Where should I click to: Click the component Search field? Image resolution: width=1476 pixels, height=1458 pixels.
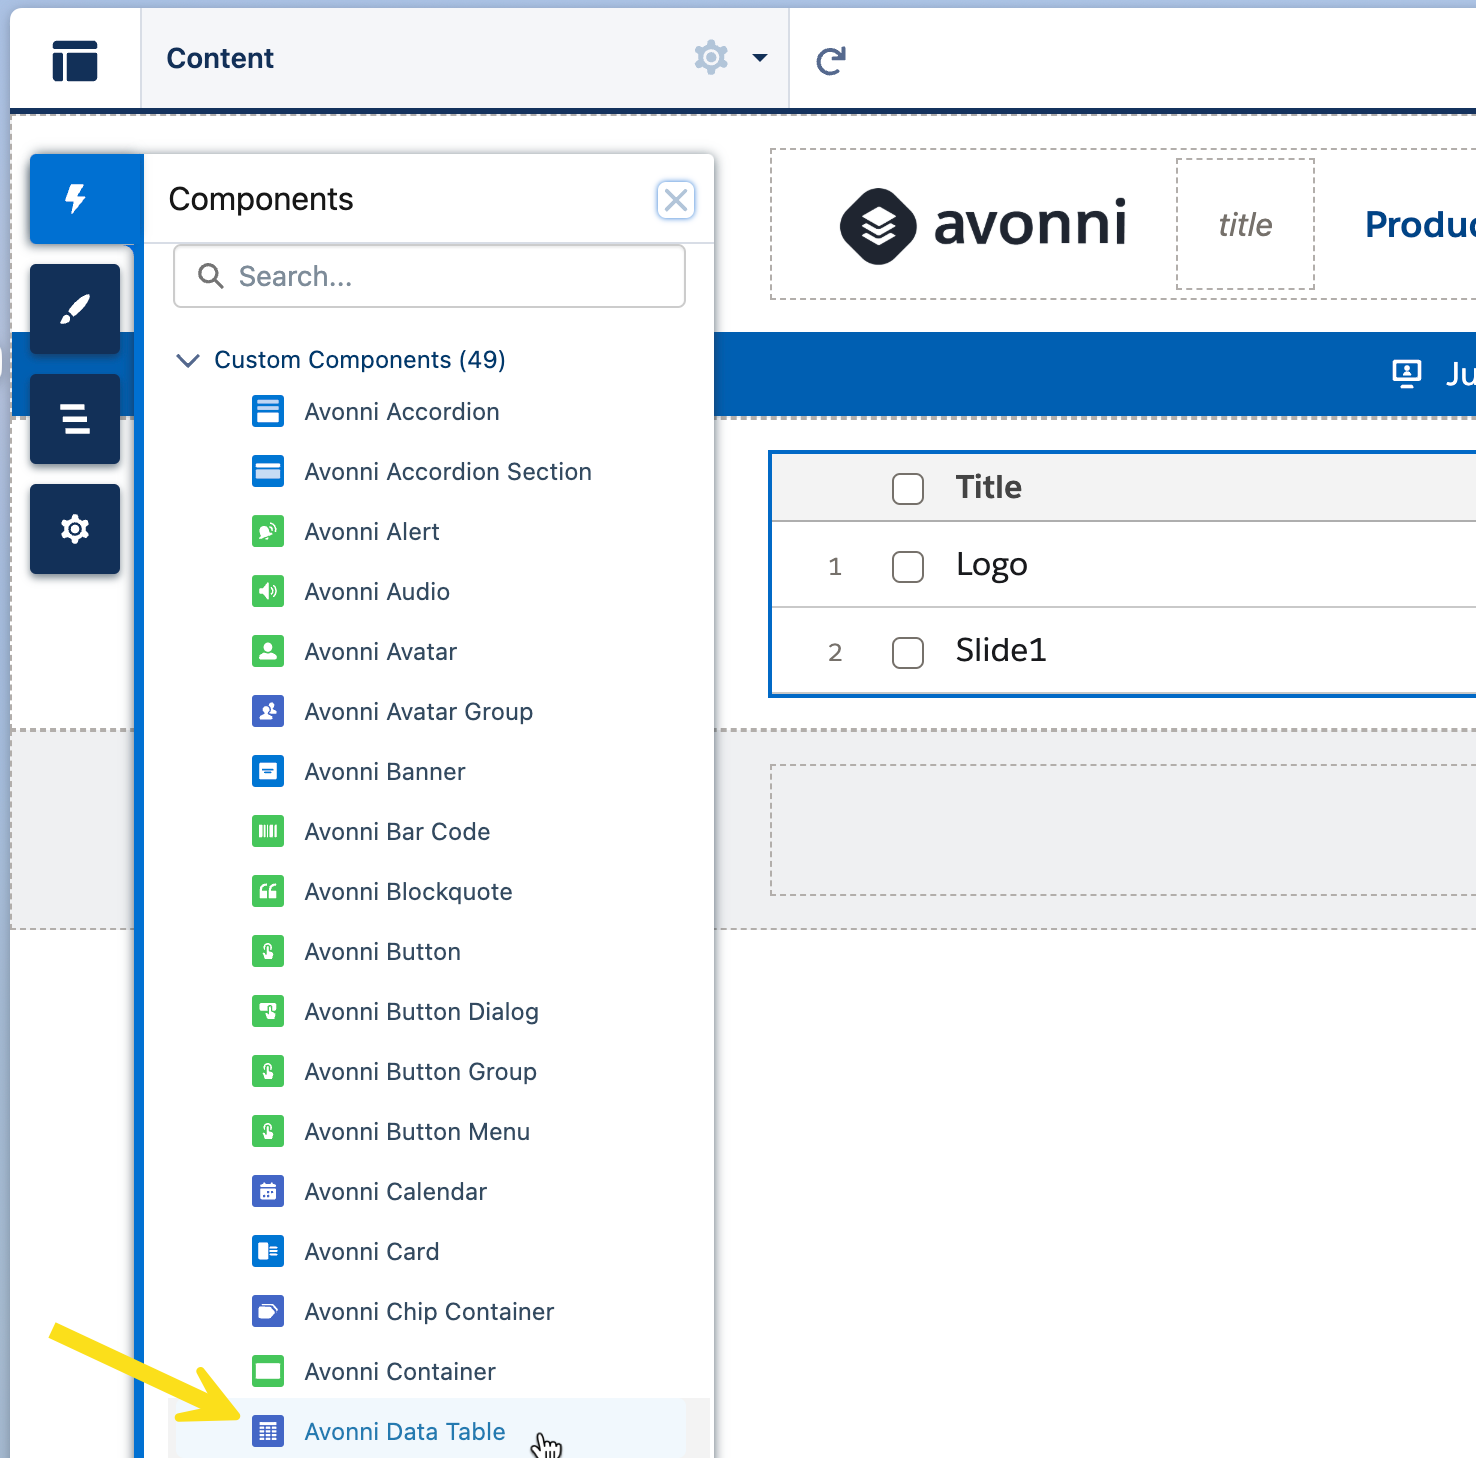point(430,276)
